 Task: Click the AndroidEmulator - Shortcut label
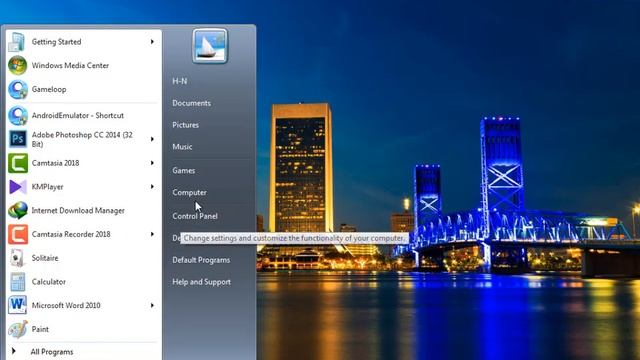(x=78, y=116)
